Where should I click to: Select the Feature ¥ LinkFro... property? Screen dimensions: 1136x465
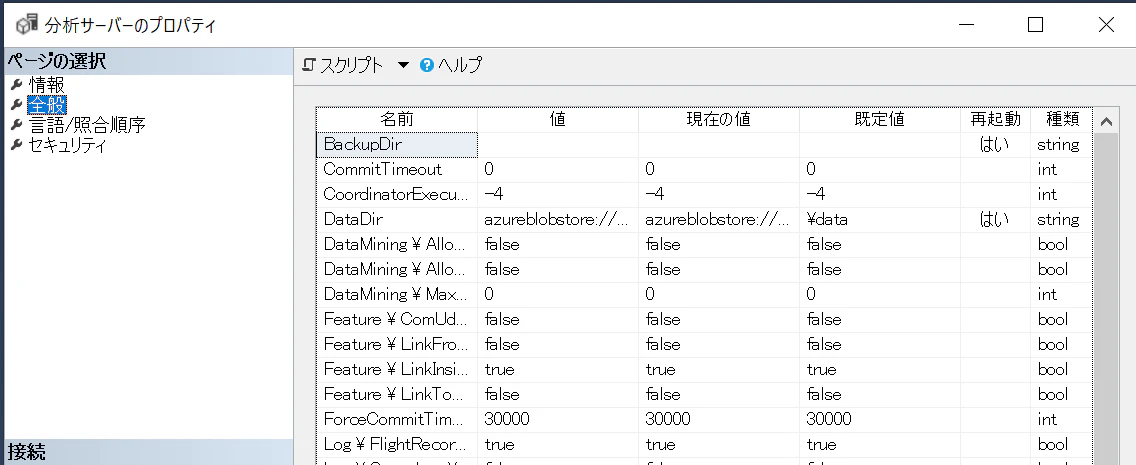click(x=397, y=344)
